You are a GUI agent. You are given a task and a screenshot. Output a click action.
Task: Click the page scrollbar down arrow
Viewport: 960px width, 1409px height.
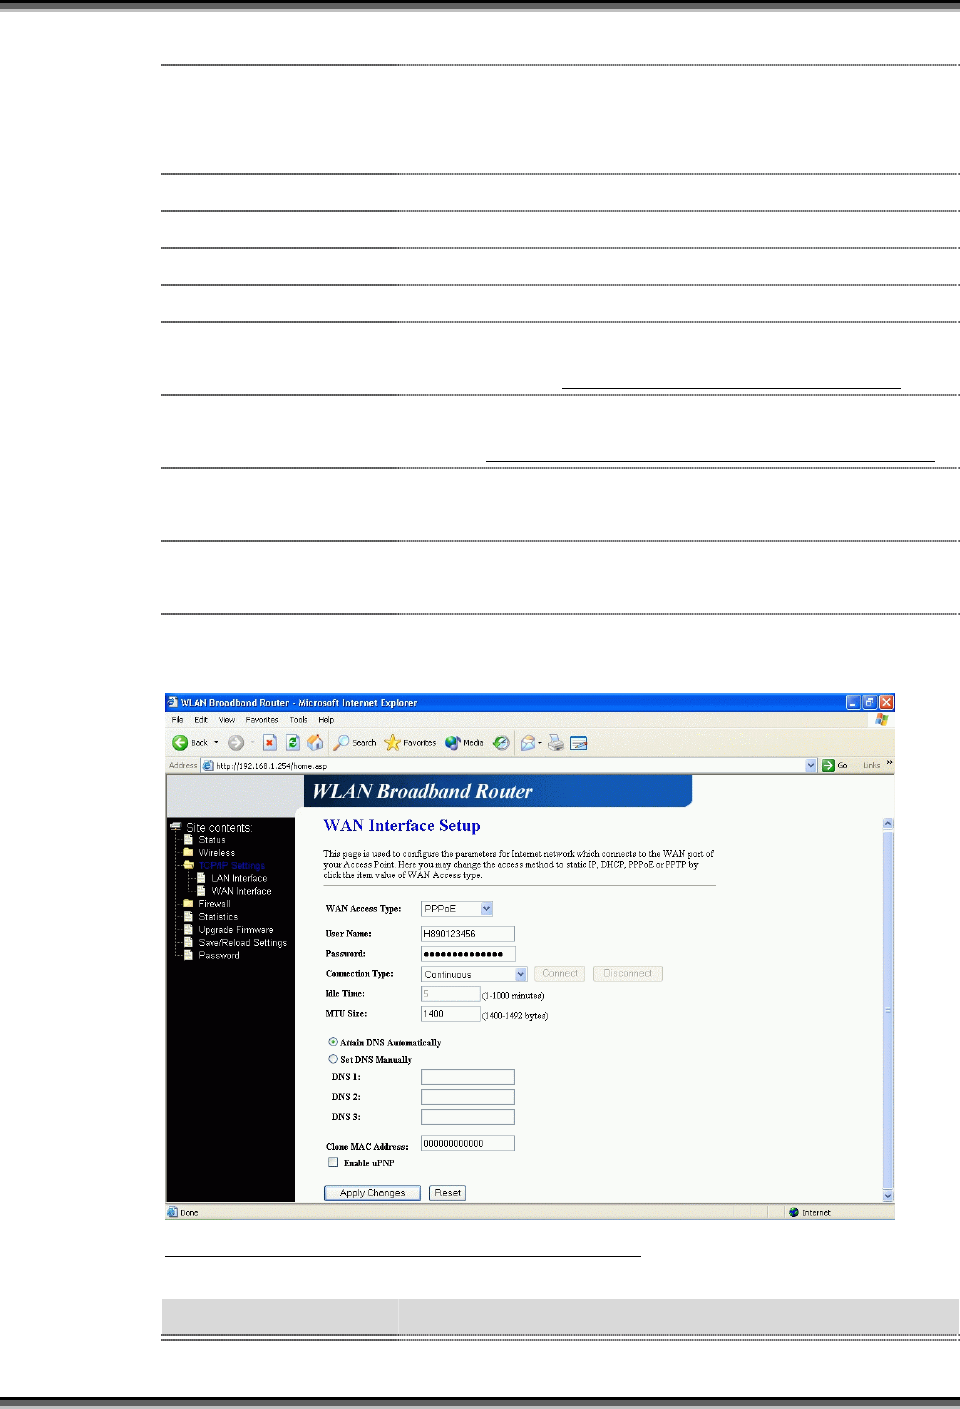pos(888,1195)
